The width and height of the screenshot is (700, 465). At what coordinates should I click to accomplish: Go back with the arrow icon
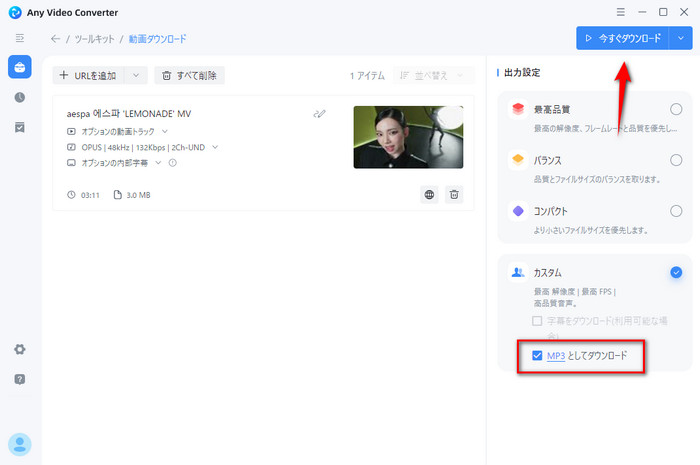[55, 39]
